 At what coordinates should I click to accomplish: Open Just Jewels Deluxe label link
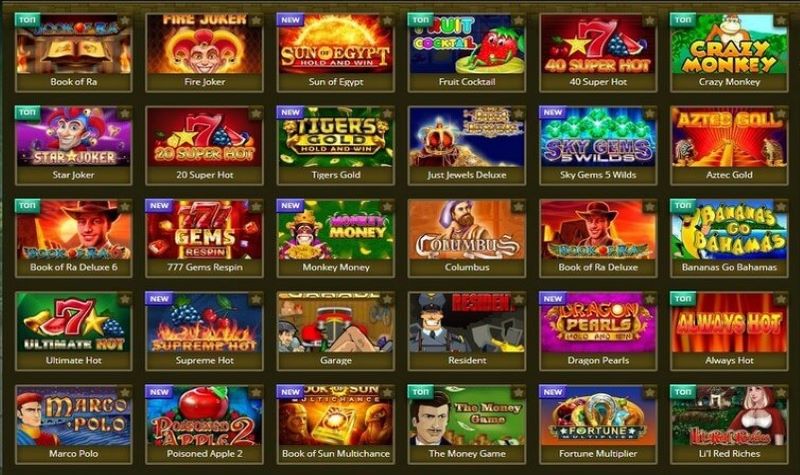pos(467,174)
